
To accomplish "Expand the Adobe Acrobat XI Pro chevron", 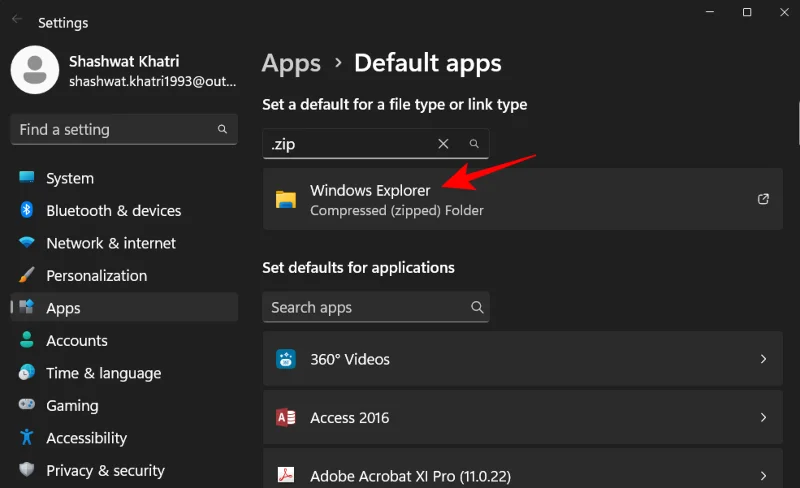I will pos(763,476).
